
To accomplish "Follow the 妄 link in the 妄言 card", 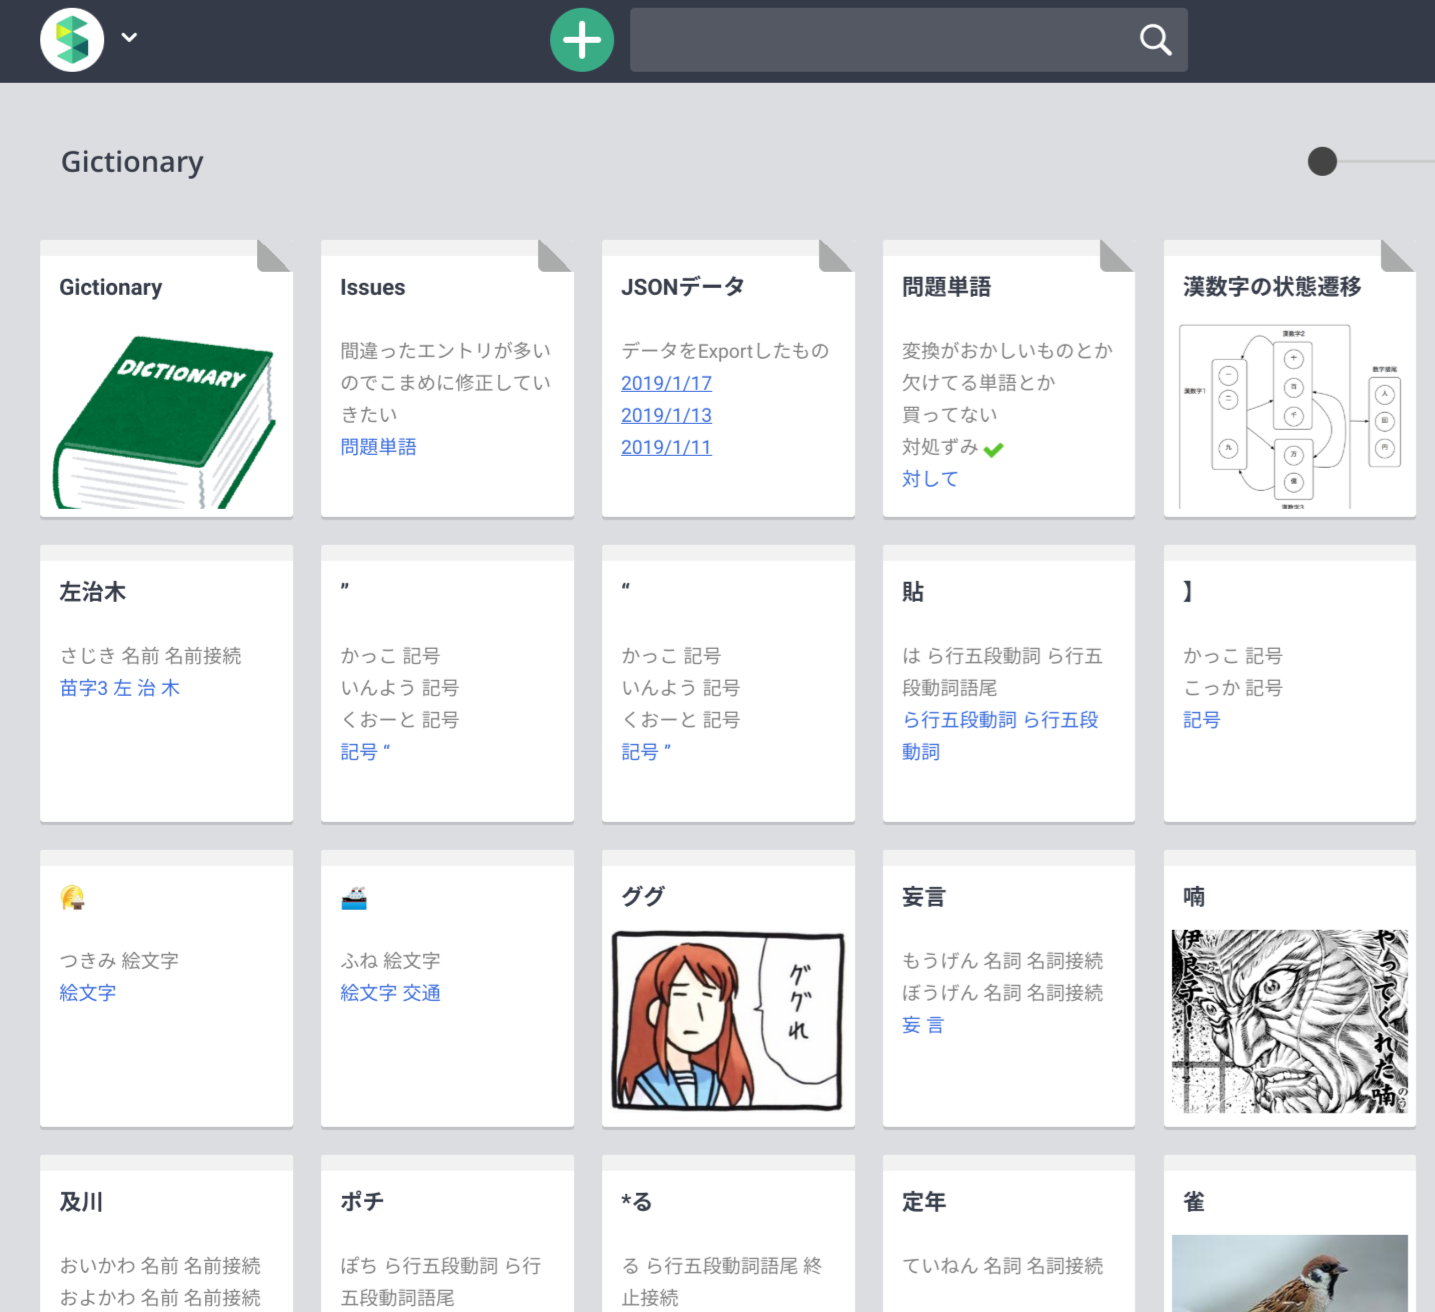I will click(x=911, y=1025).
